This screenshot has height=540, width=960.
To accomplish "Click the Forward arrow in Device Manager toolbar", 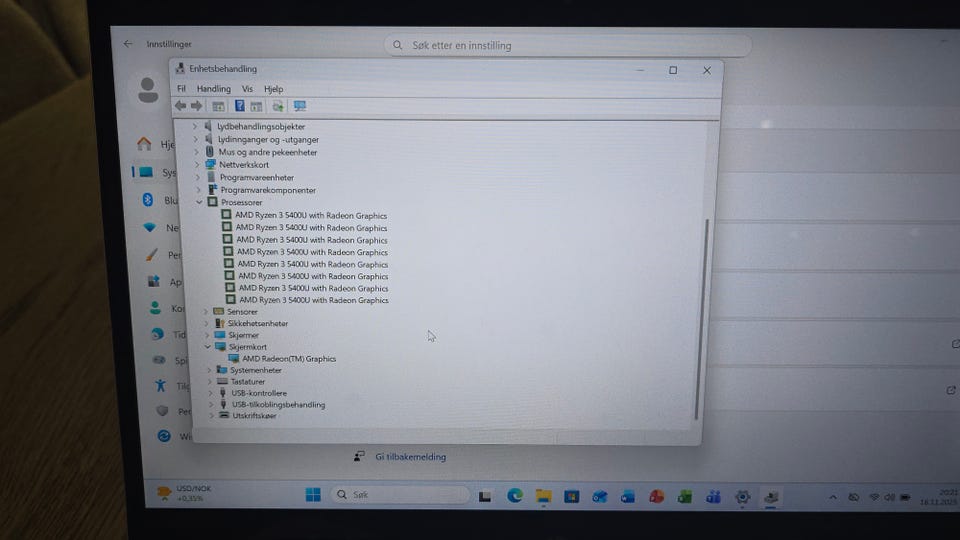I will pos(196,106).
